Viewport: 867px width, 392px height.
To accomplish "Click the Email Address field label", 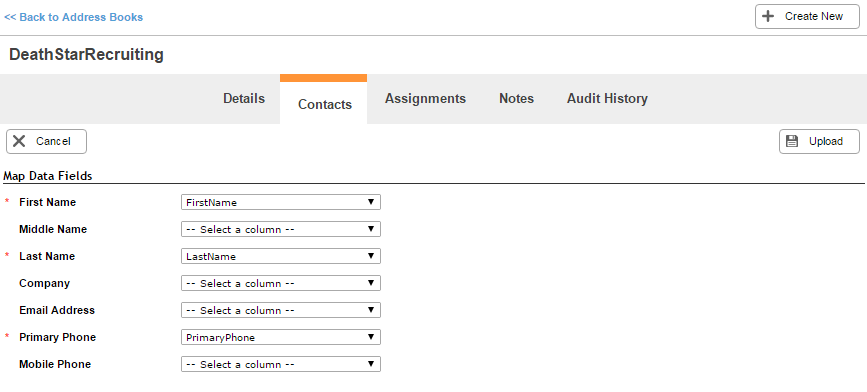I will 57,310.
